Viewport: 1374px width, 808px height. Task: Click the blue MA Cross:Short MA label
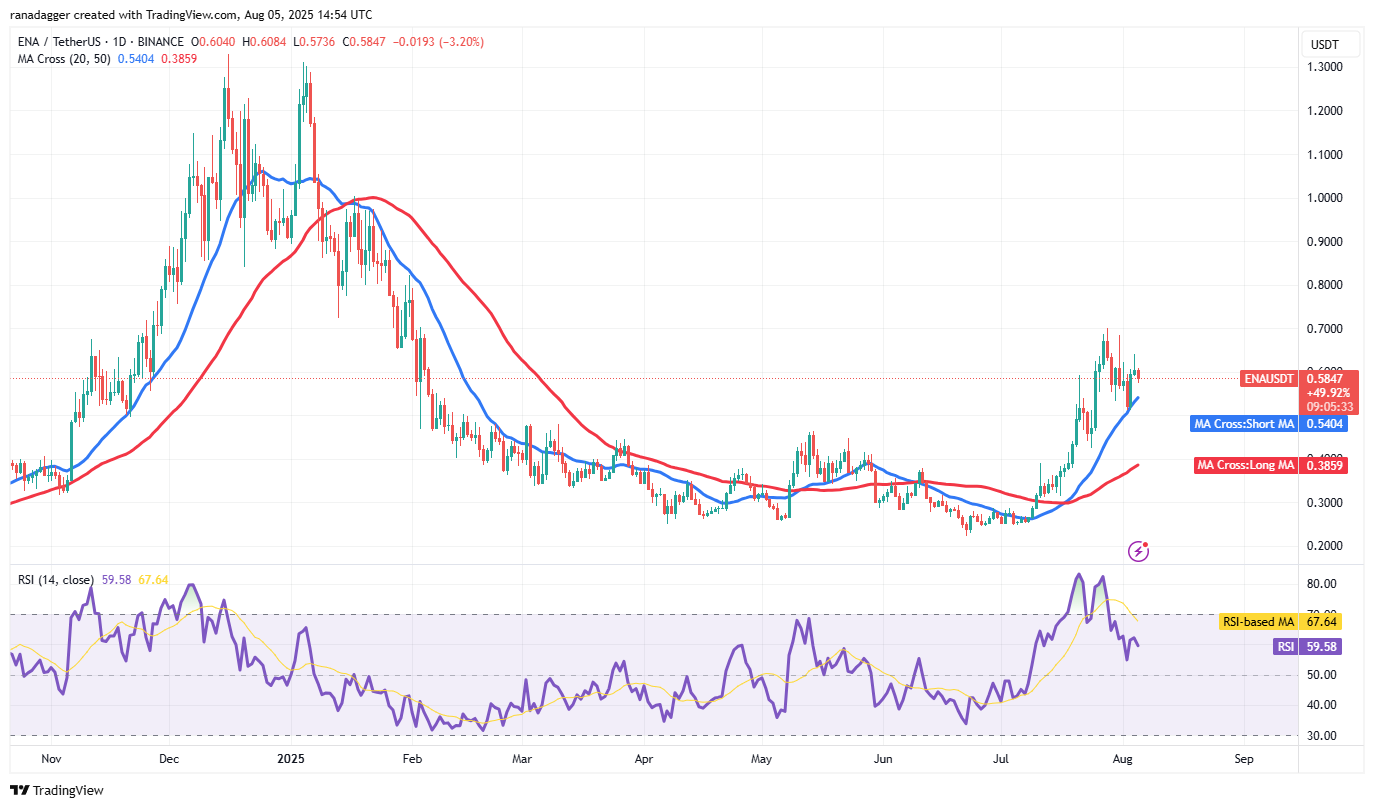[1243, 424]
